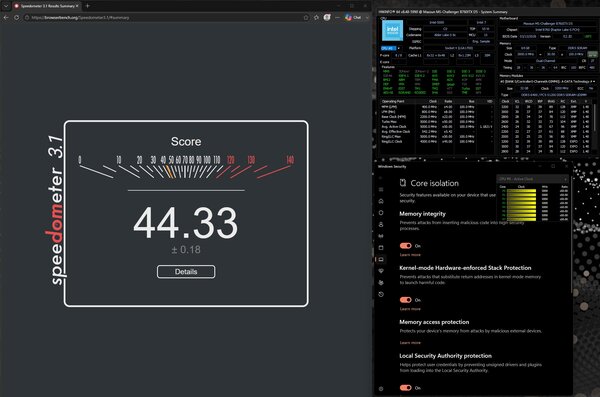Close the Speedometer 3.1 Results Summary tab
Image resolution: width=600 pixels, height=397 pixels.
(77, 6)
